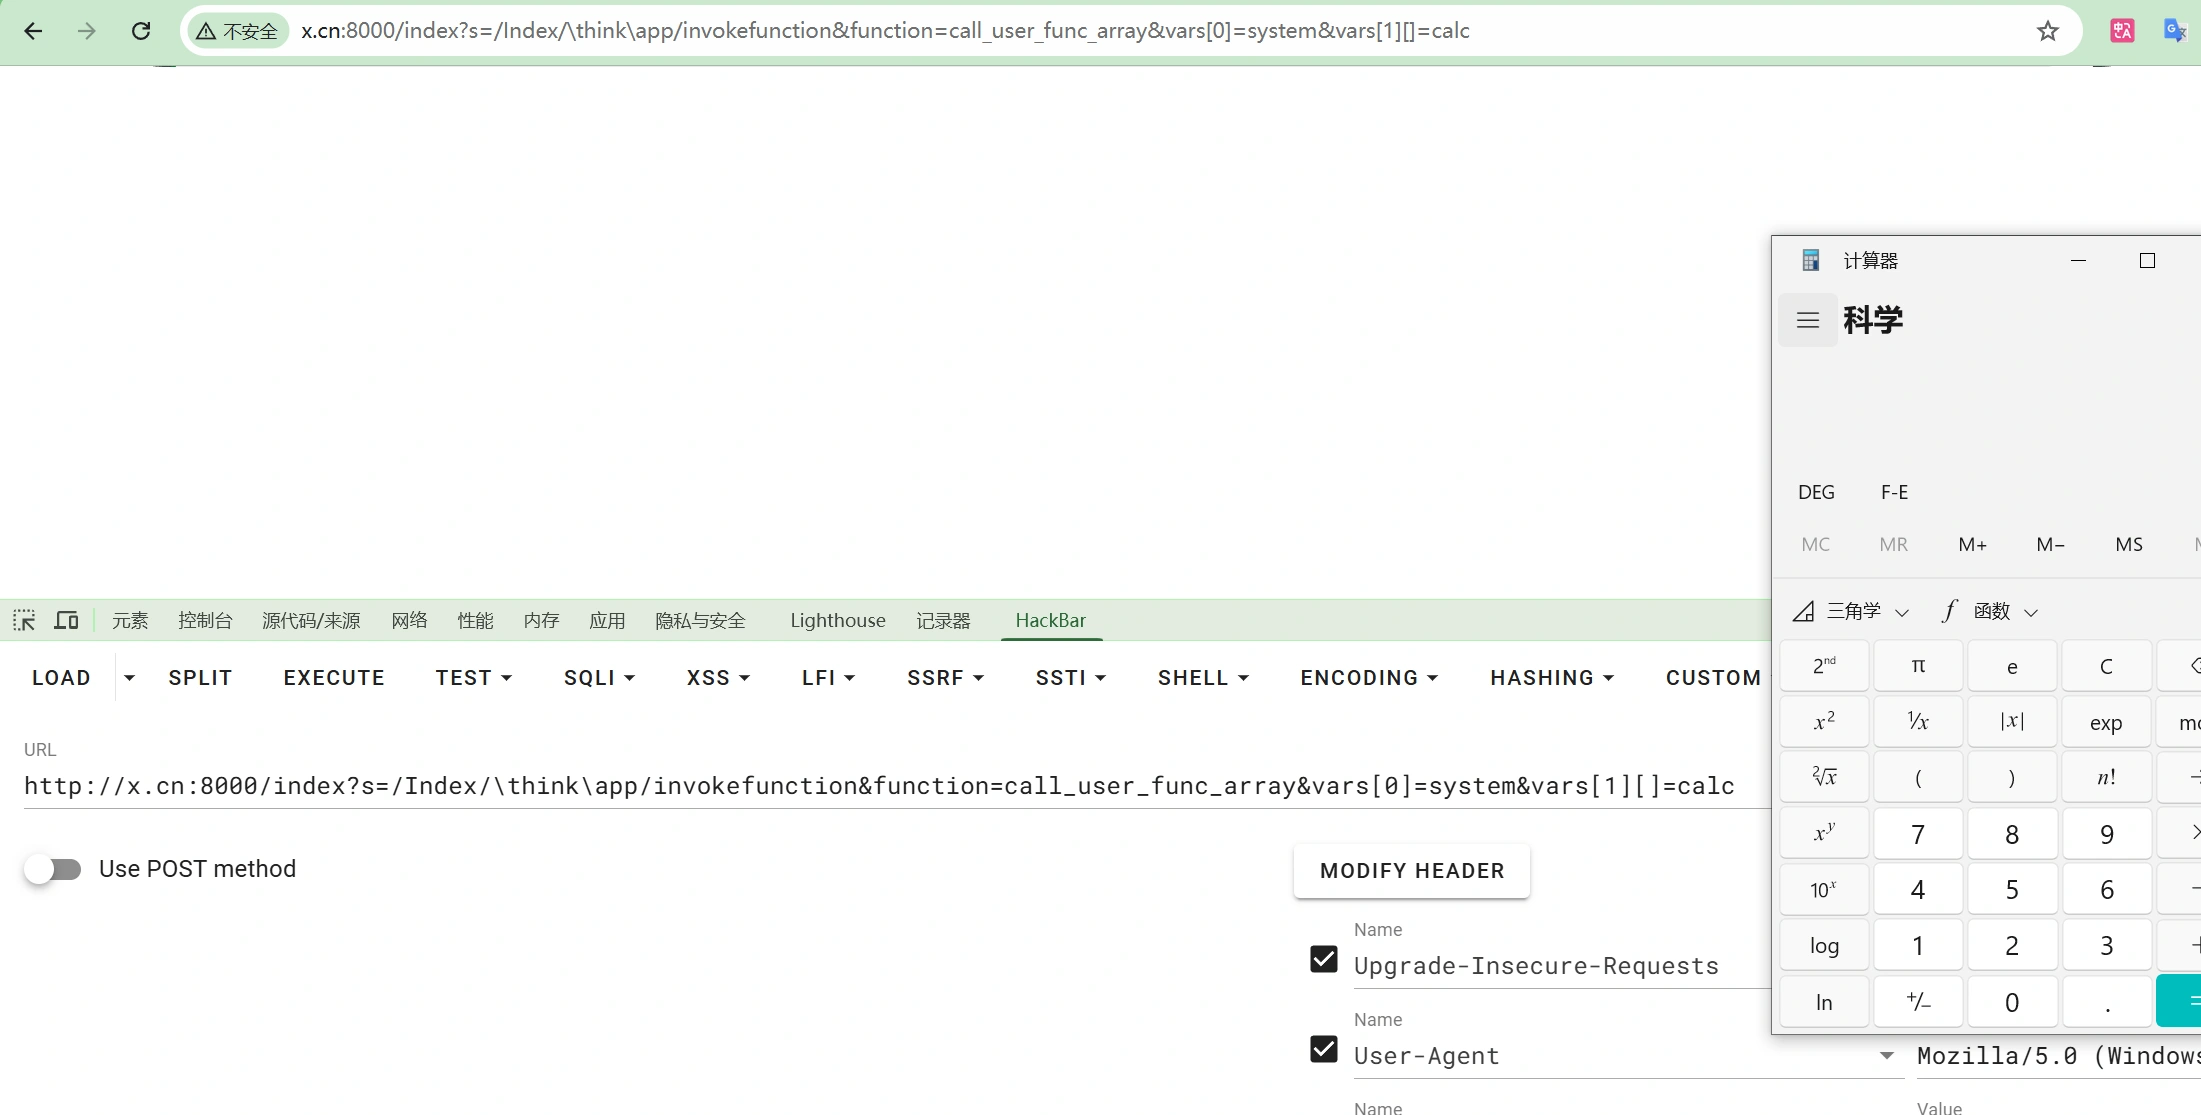Image resolution: width=2201 pixels, height=1115 pixels.
Task: Uncheck the User-Agent header checkbox
Action: (1323, 1049)
